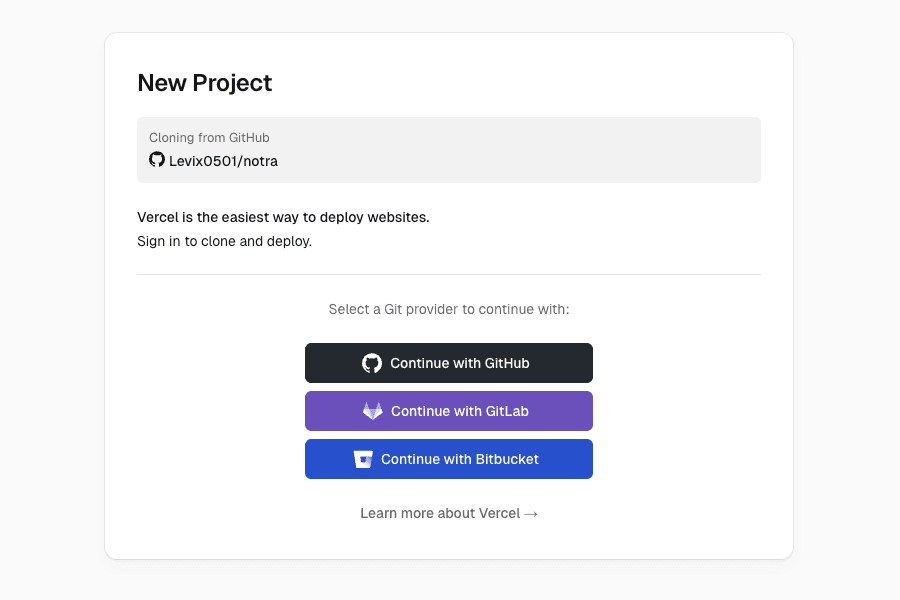Click the GitLab fox logo icon
Image resolution: width=900 pixels, height=600 pixels.
tap(373, 411)
